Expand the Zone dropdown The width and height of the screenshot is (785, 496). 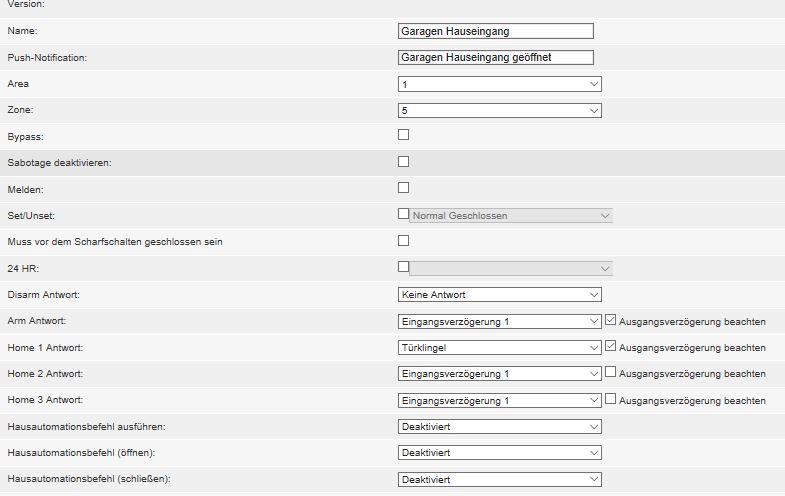[x=499, y=110]
